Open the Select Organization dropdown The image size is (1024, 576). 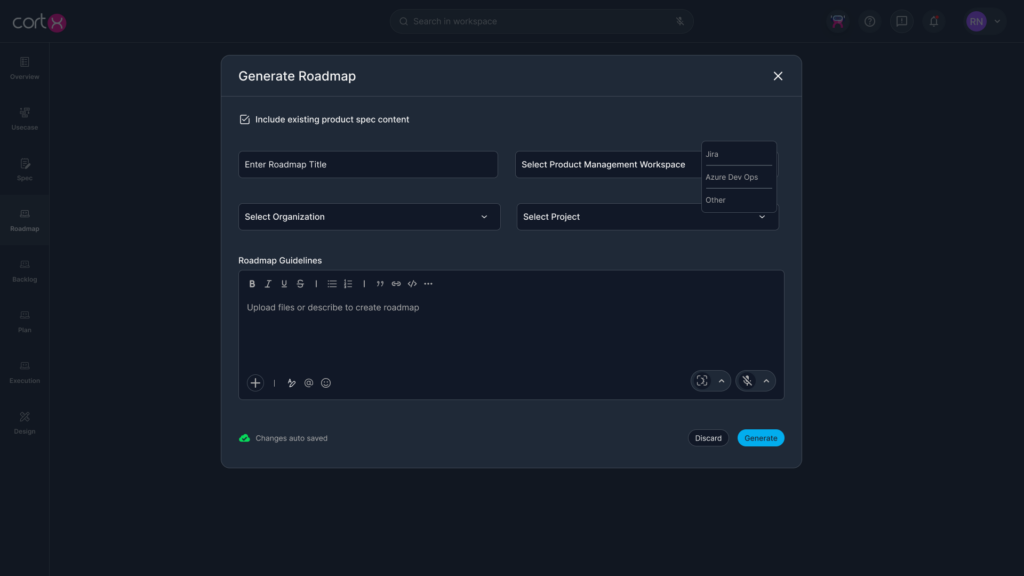coord(368,217)
